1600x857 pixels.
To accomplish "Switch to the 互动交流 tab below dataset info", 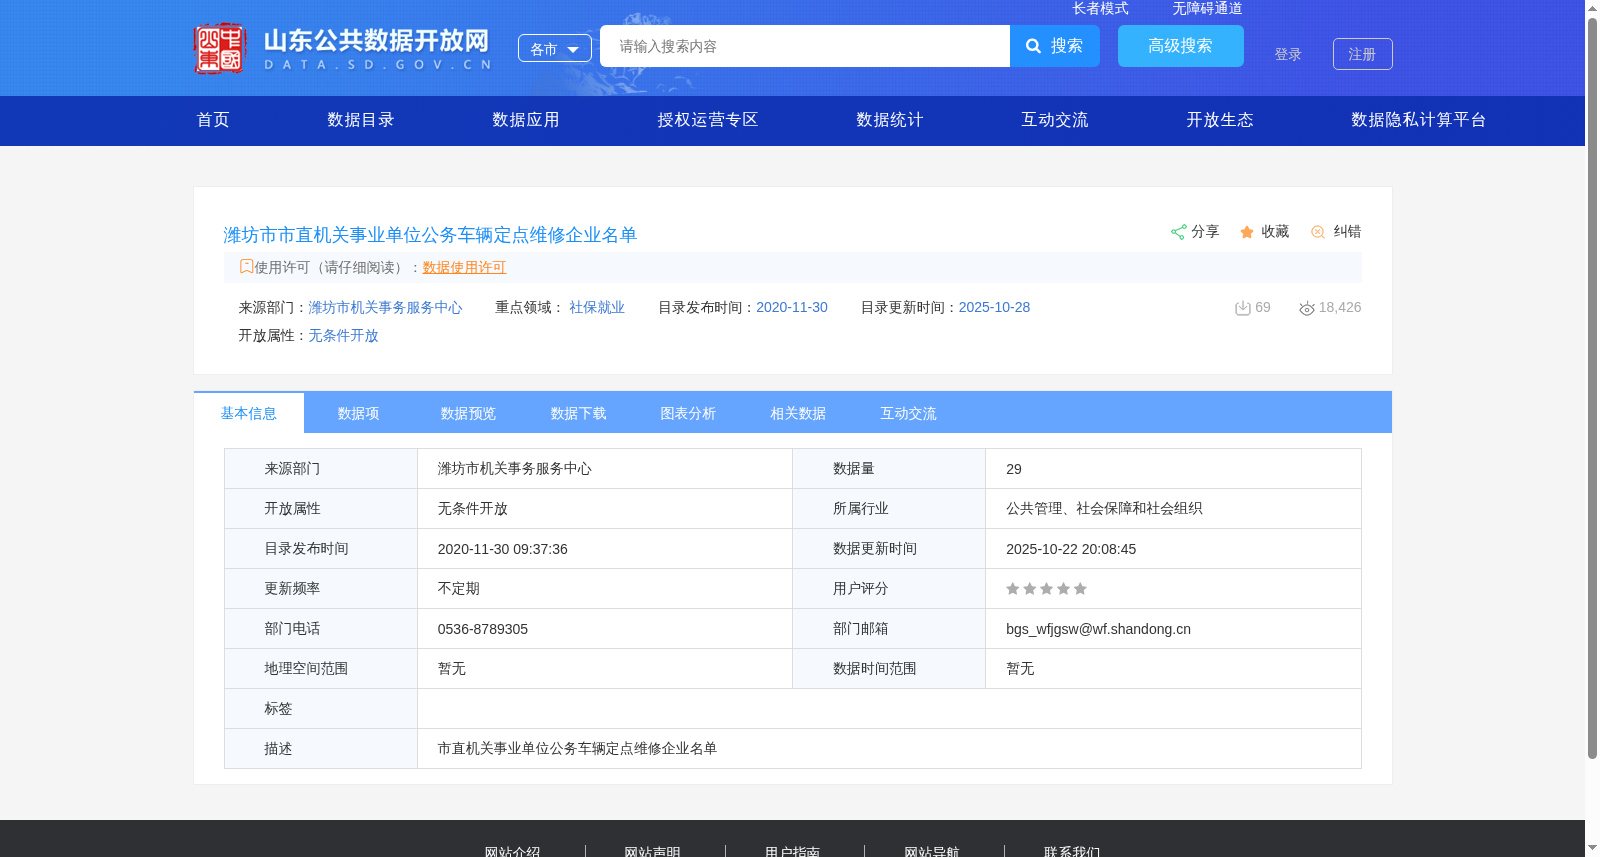I will [x=909, y=413].
